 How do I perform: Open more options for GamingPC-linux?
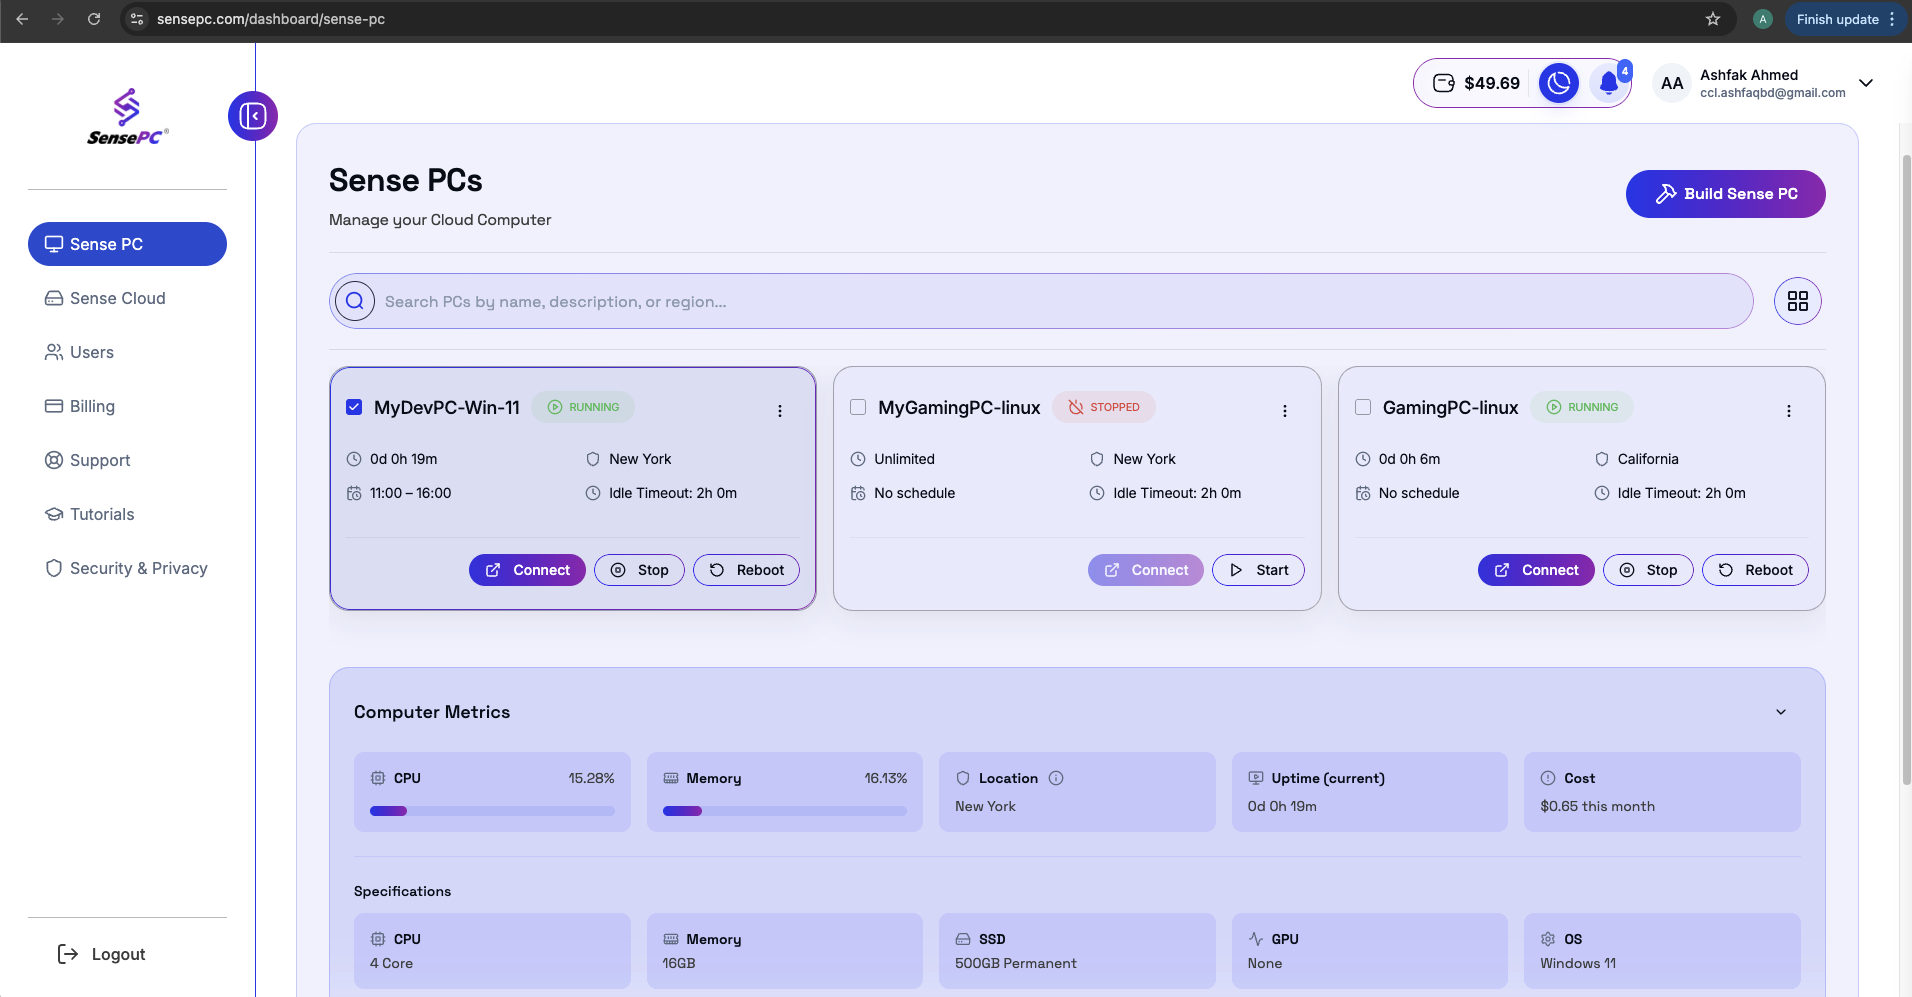(1789, 411)
